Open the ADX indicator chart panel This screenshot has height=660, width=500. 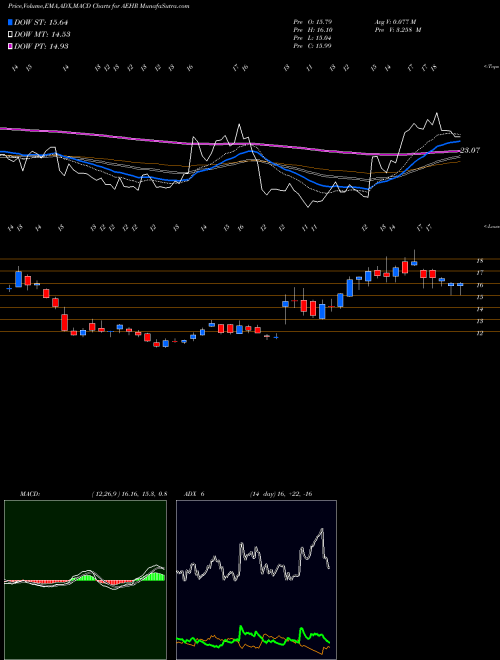pyautogui.click(x=256, y=580)
